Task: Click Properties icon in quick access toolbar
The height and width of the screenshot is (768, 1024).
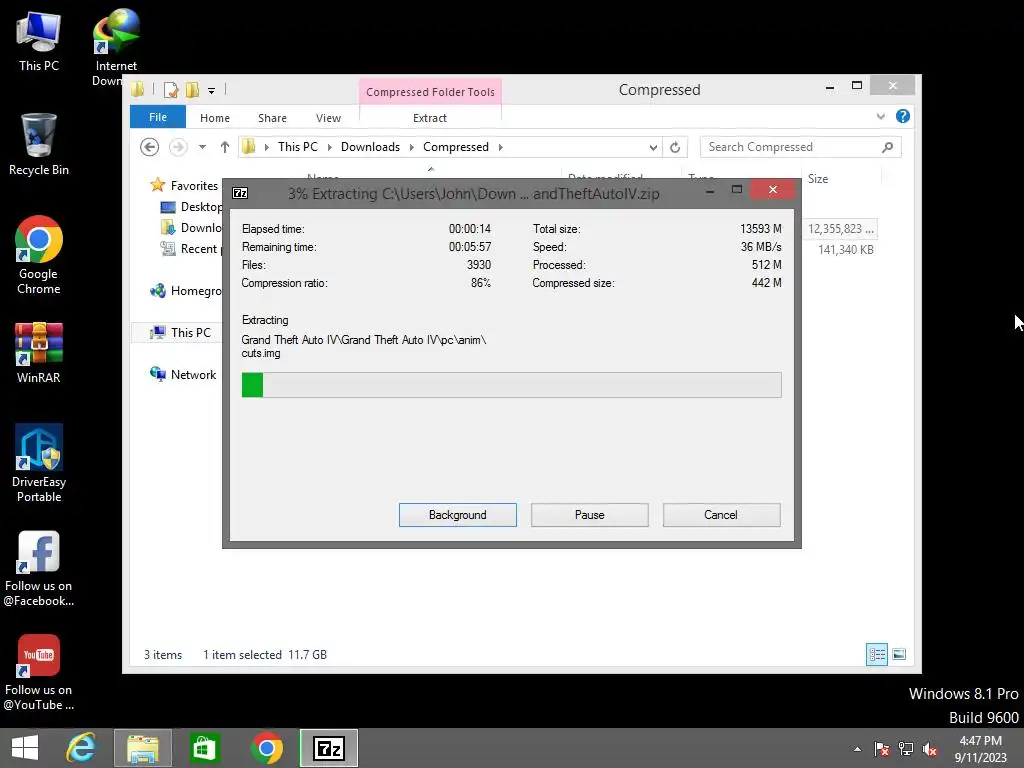Action: 171,90
